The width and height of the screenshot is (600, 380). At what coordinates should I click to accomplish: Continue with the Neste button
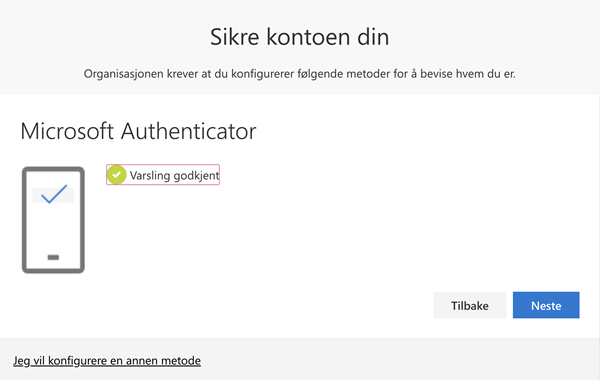pyautogui.click(x=546, y=305)
